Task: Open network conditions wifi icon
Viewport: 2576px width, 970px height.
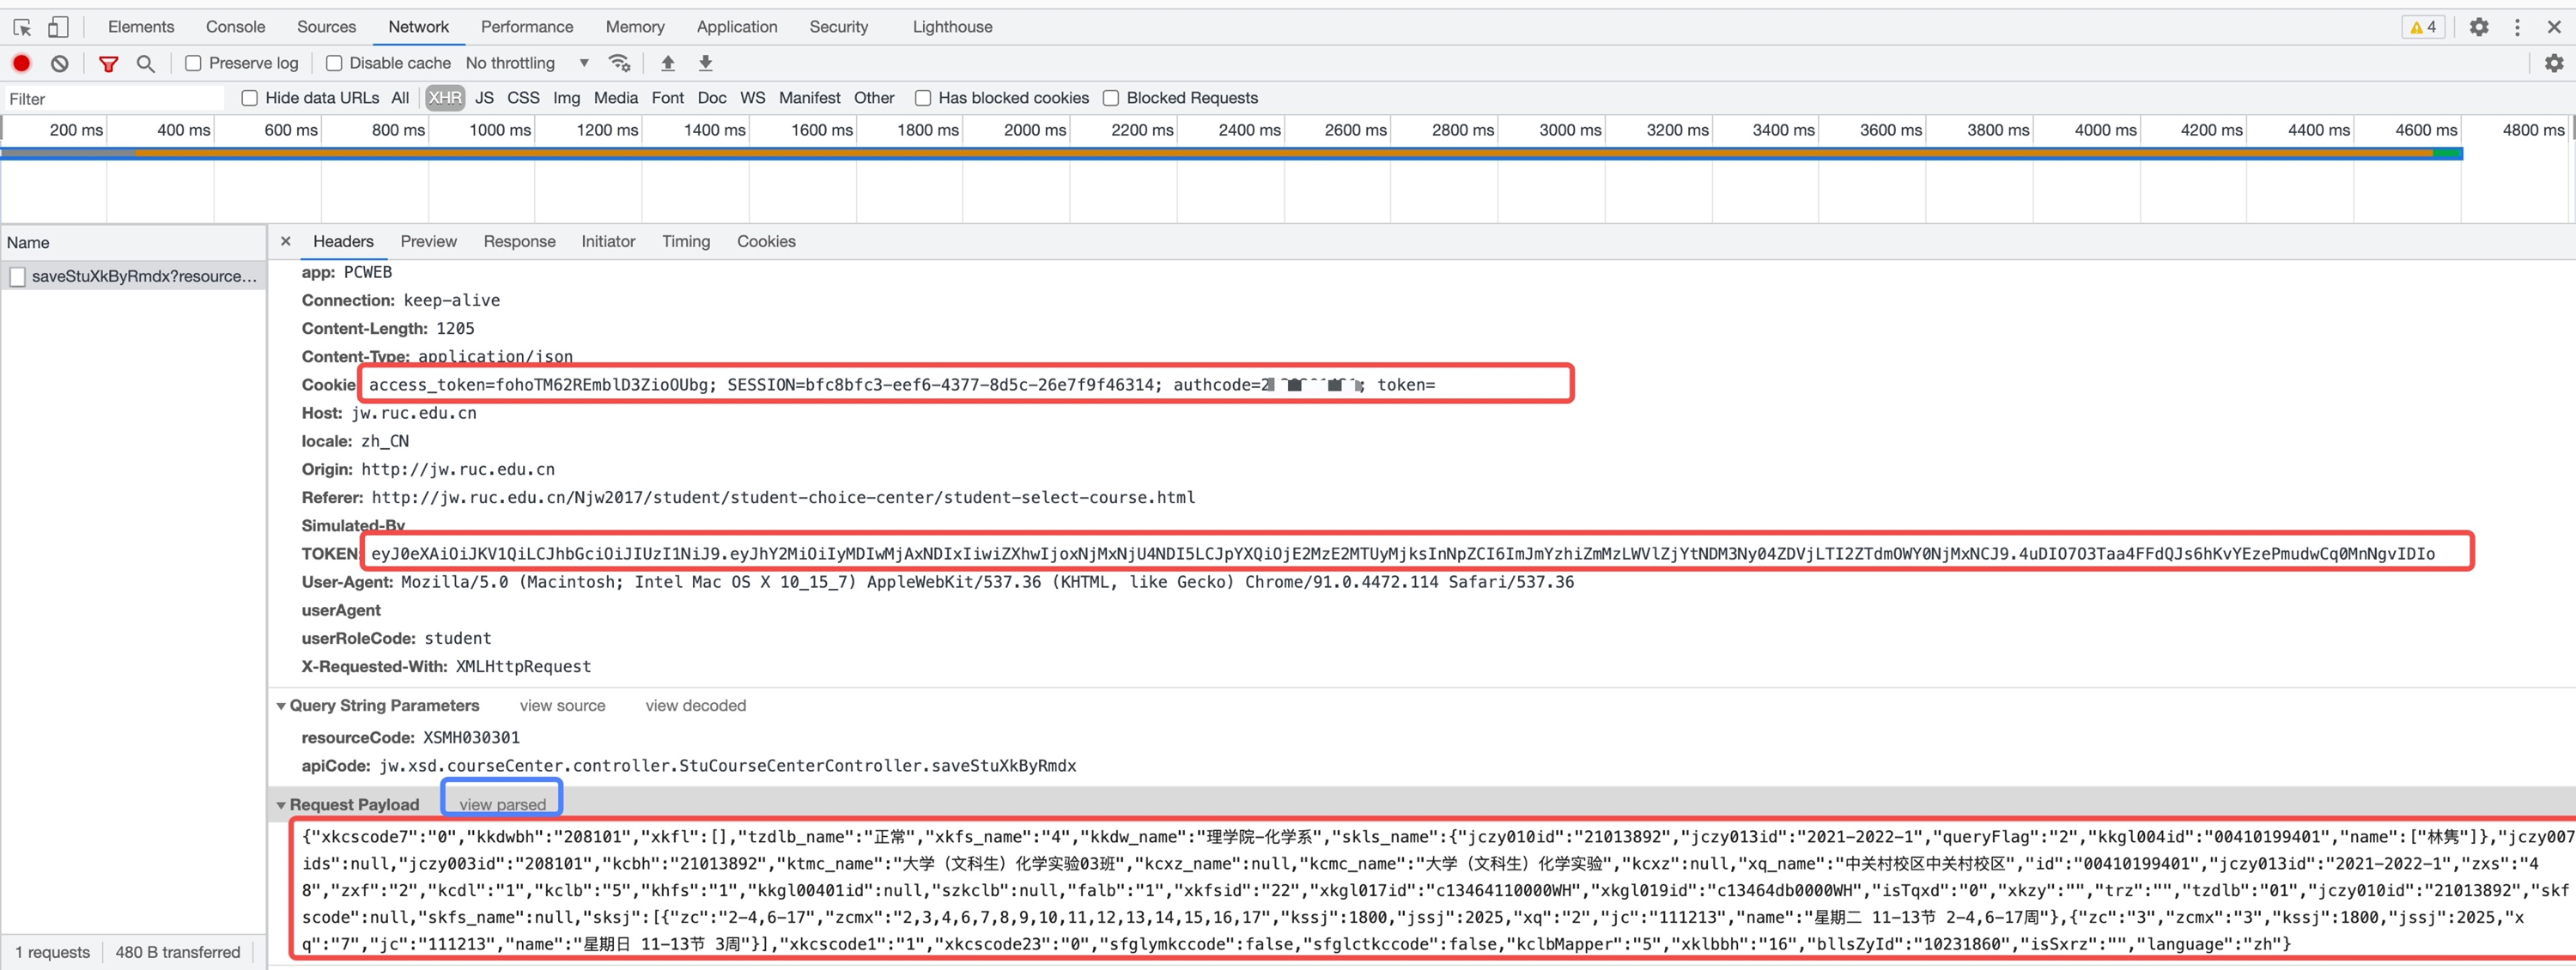Action: (620, 63)
